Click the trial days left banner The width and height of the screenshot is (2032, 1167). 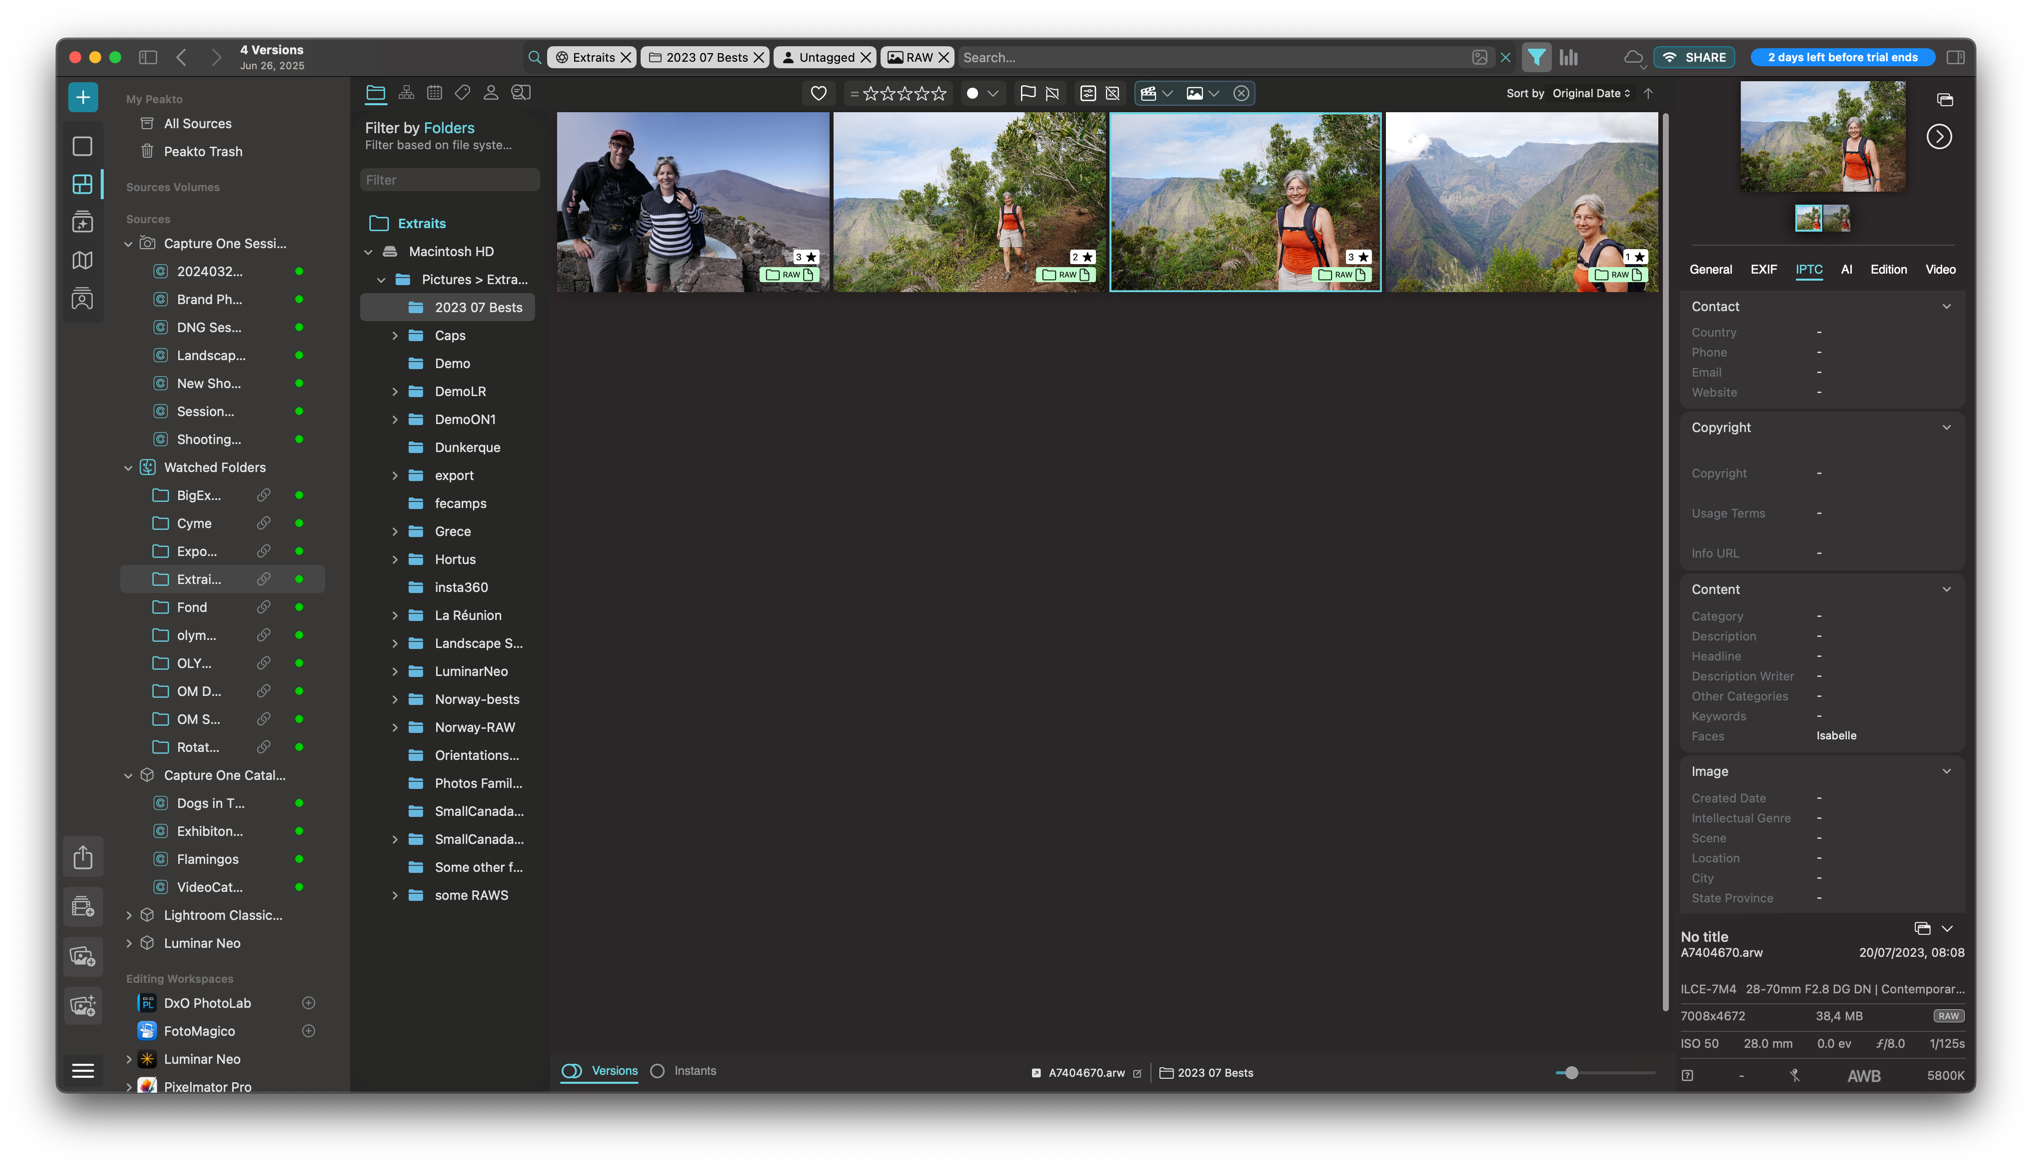(1842, 57)
